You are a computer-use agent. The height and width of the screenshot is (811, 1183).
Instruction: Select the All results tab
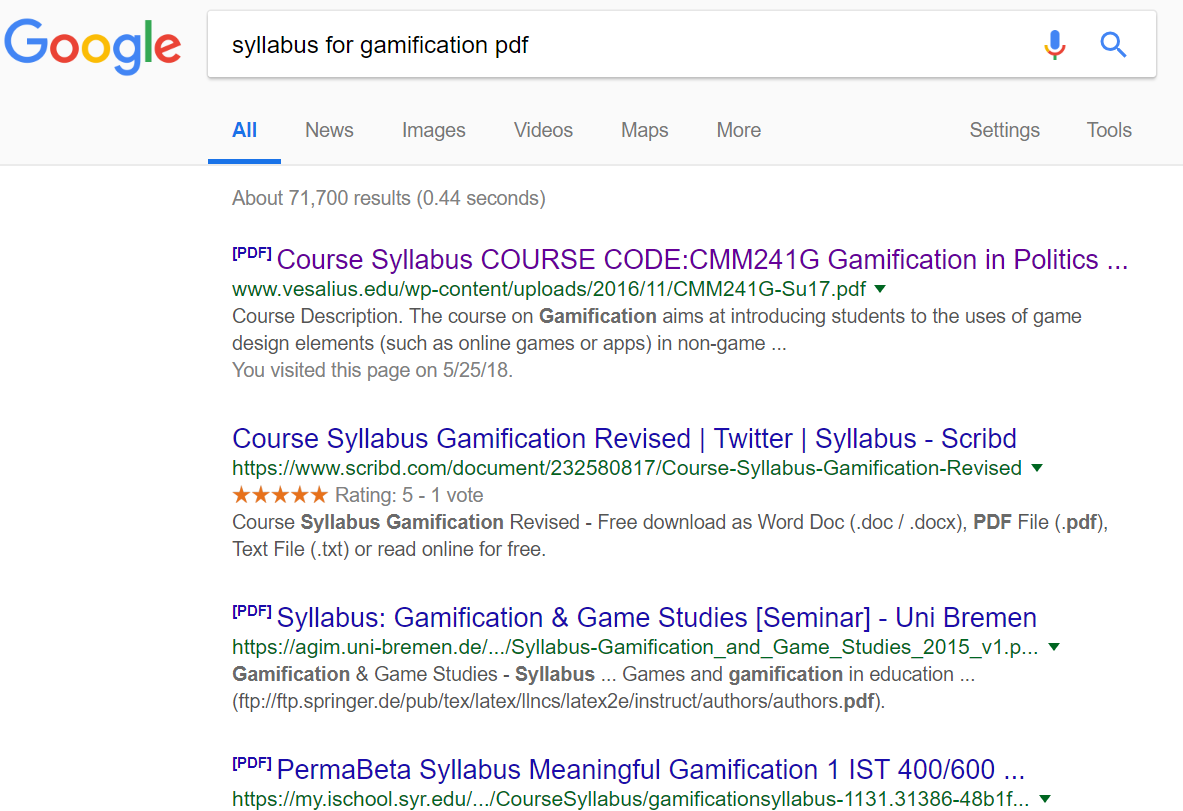point(244,131)
